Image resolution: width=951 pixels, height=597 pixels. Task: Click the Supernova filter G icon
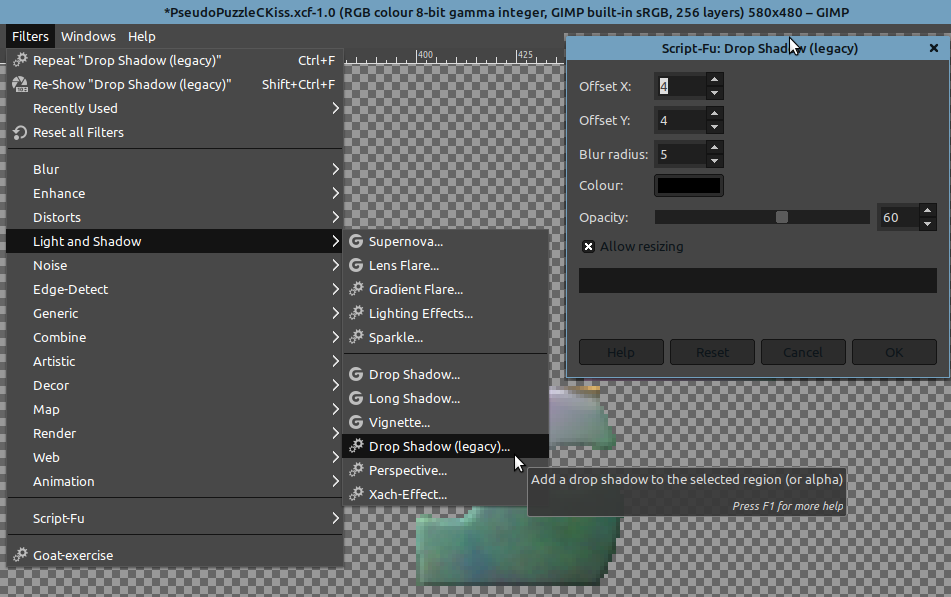click(355, 241)
